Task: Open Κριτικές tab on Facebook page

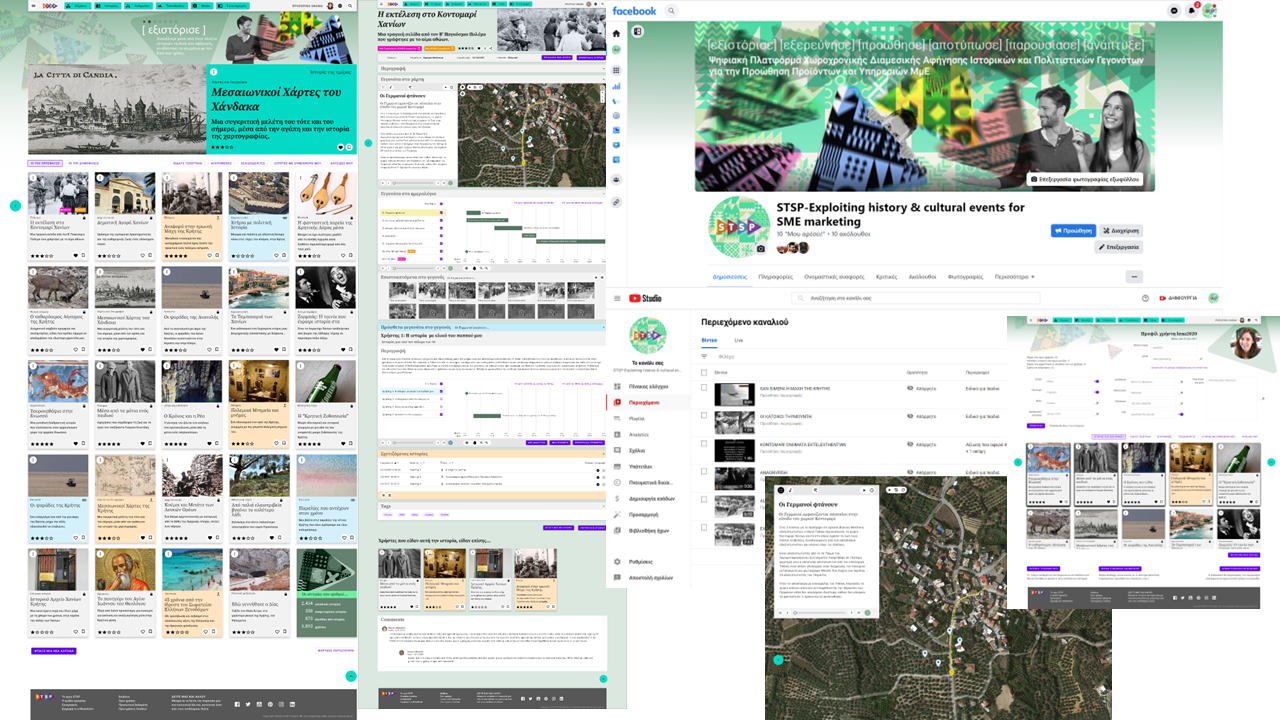Action: [886, 277]
